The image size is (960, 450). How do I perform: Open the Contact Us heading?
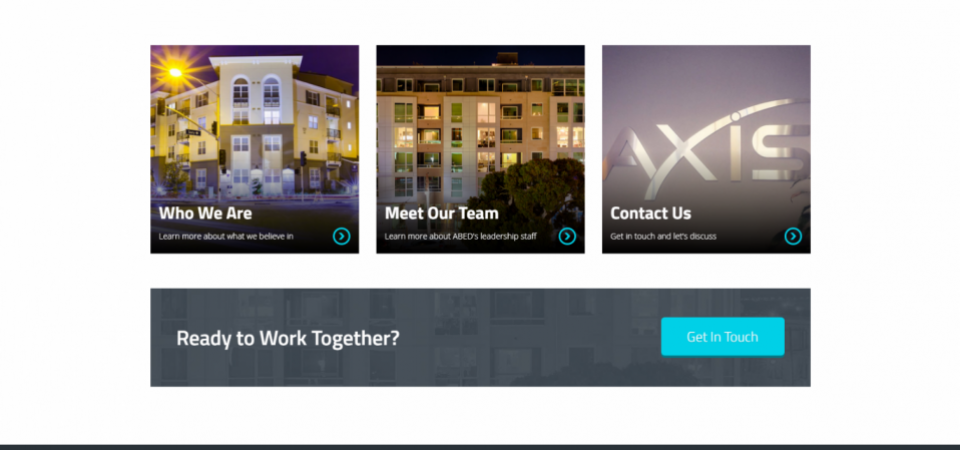[x=650, y=213]
